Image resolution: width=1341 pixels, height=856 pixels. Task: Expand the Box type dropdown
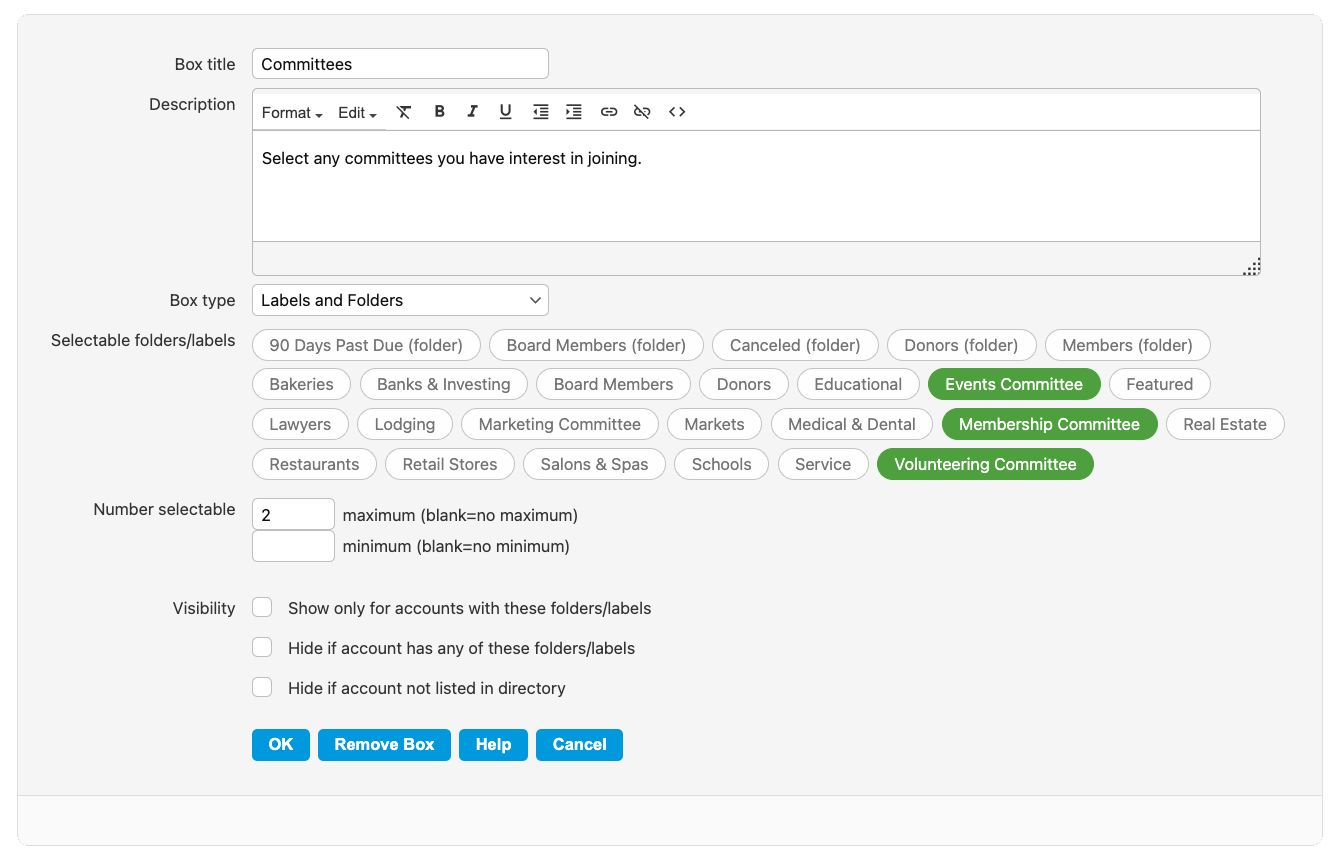pos(400,300)
